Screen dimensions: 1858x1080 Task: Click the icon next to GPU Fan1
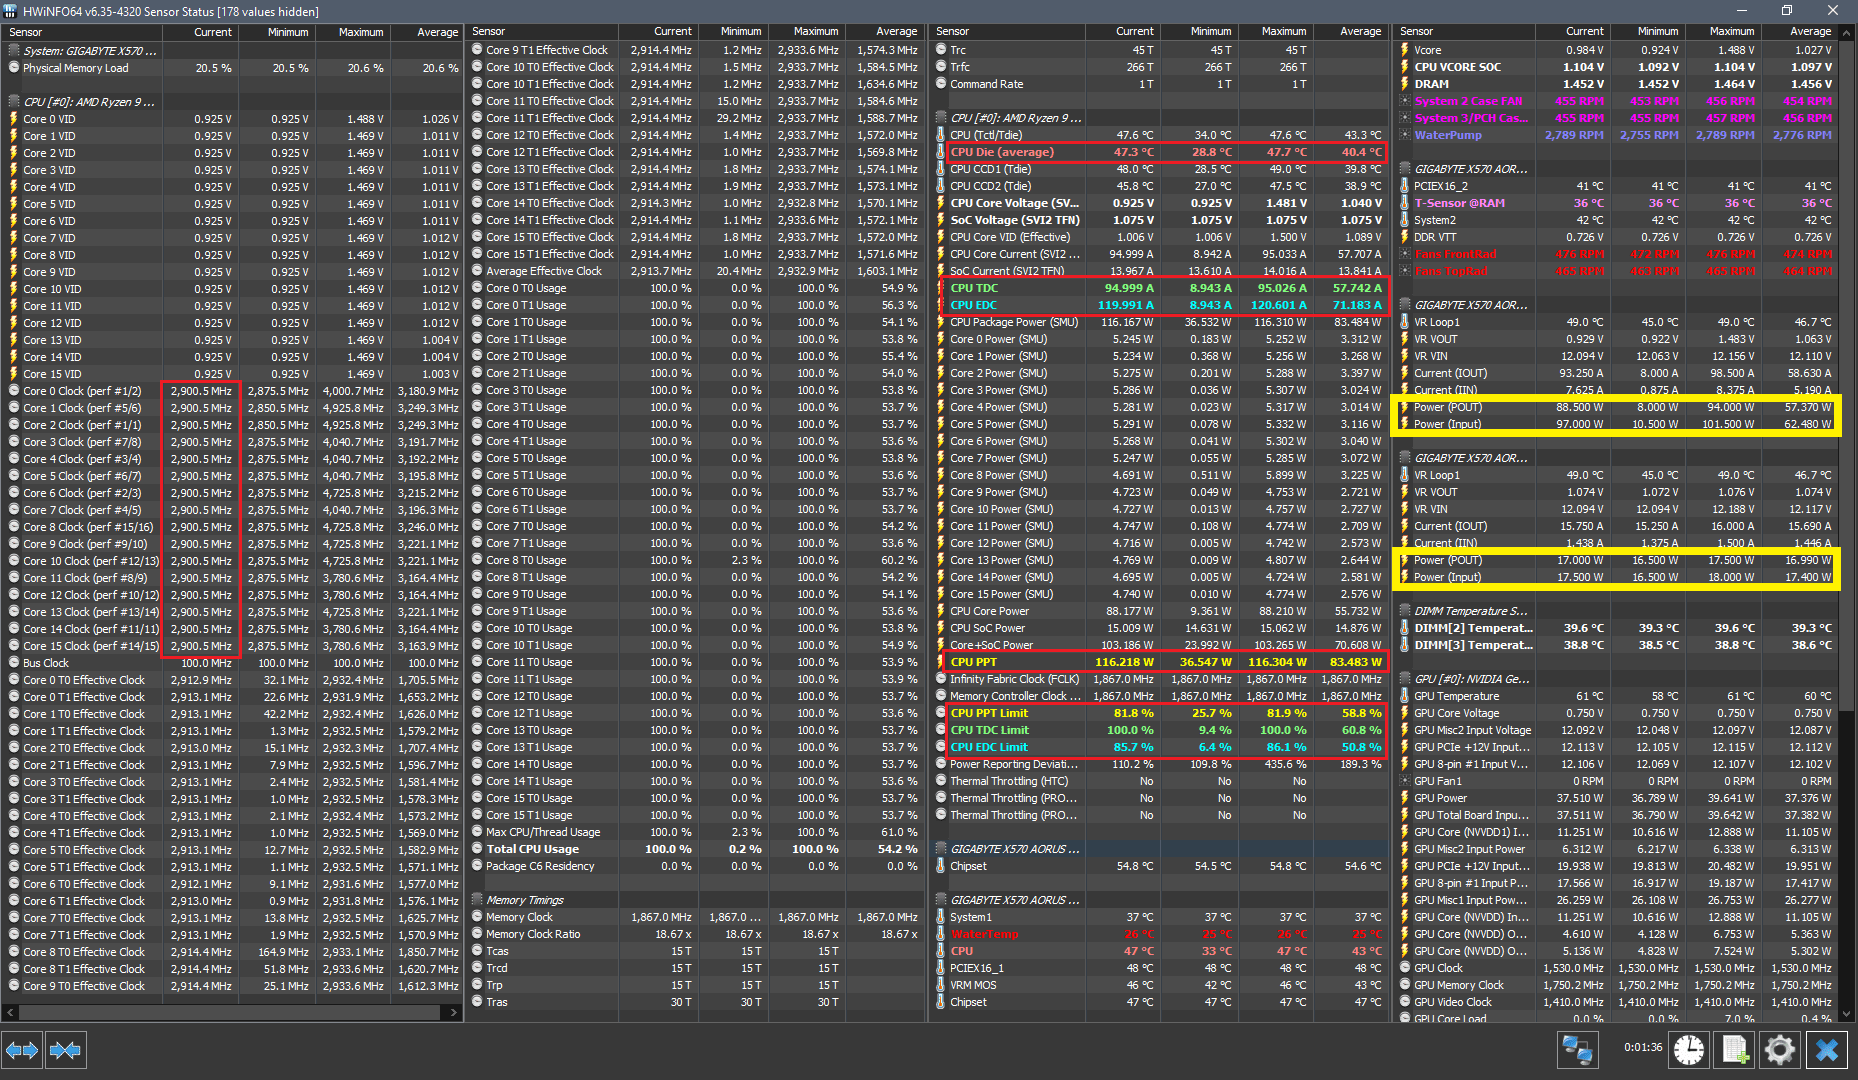coord(1405,781)
